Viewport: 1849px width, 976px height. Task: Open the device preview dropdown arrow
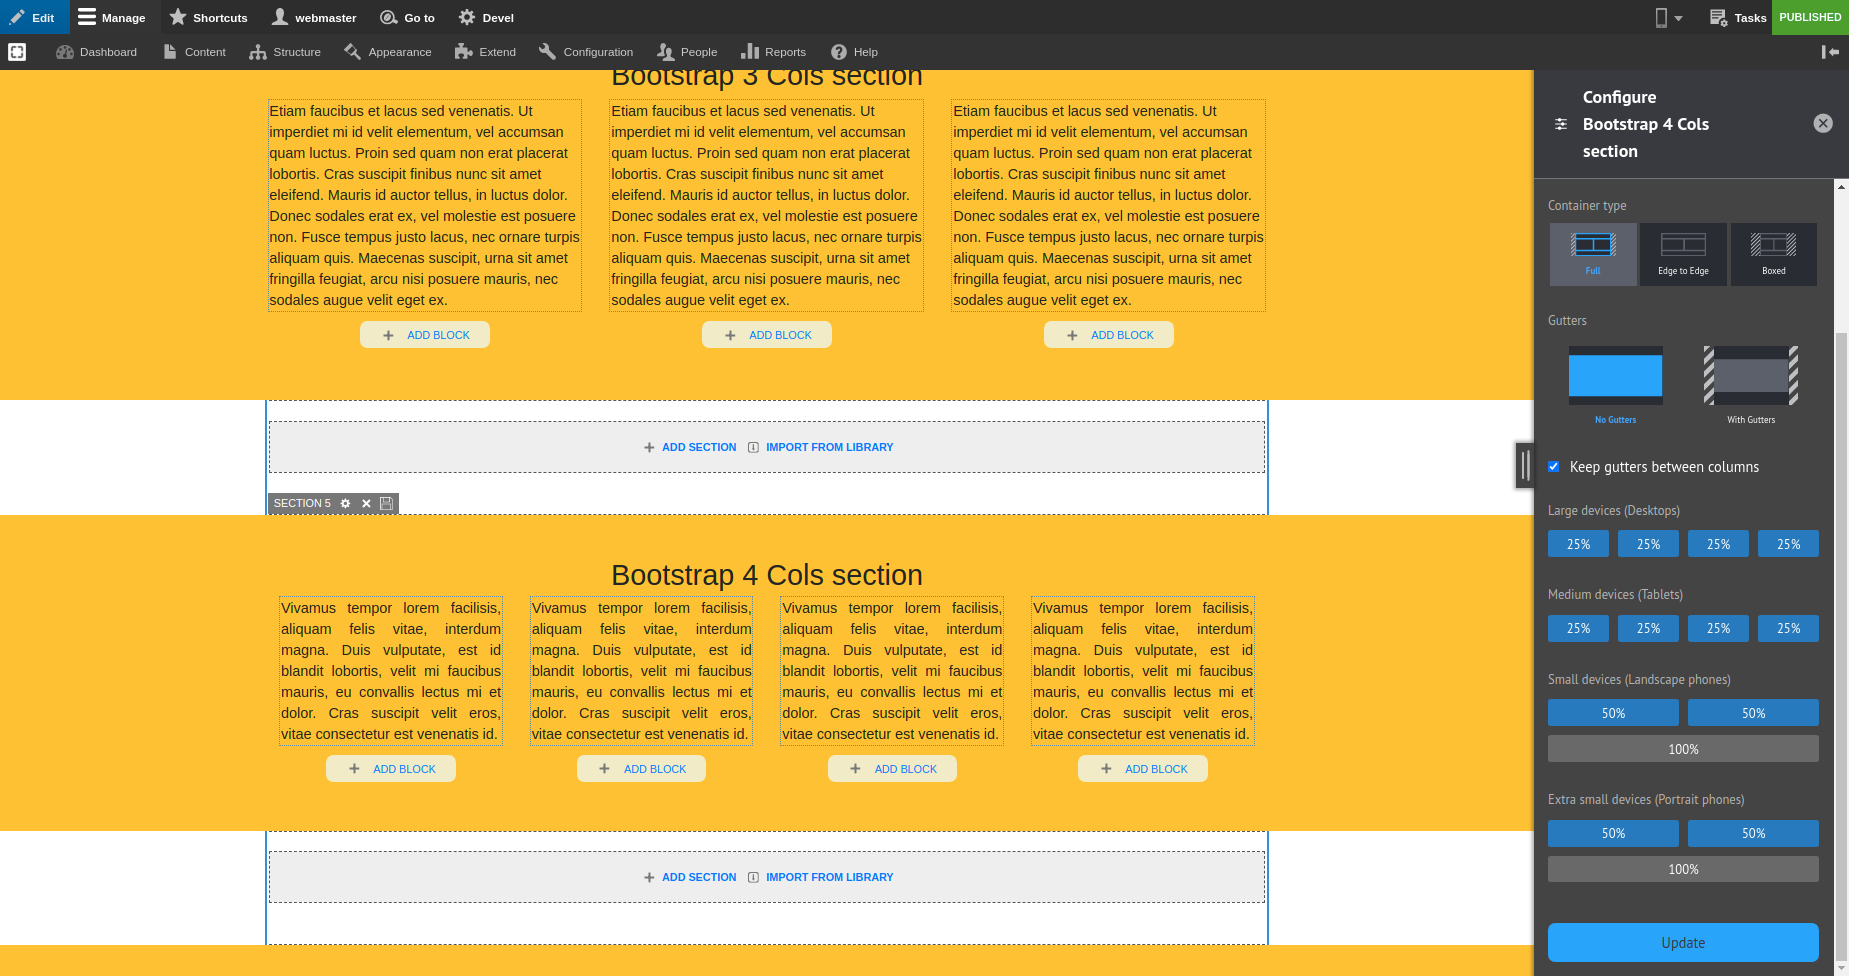coord(1678,17)
